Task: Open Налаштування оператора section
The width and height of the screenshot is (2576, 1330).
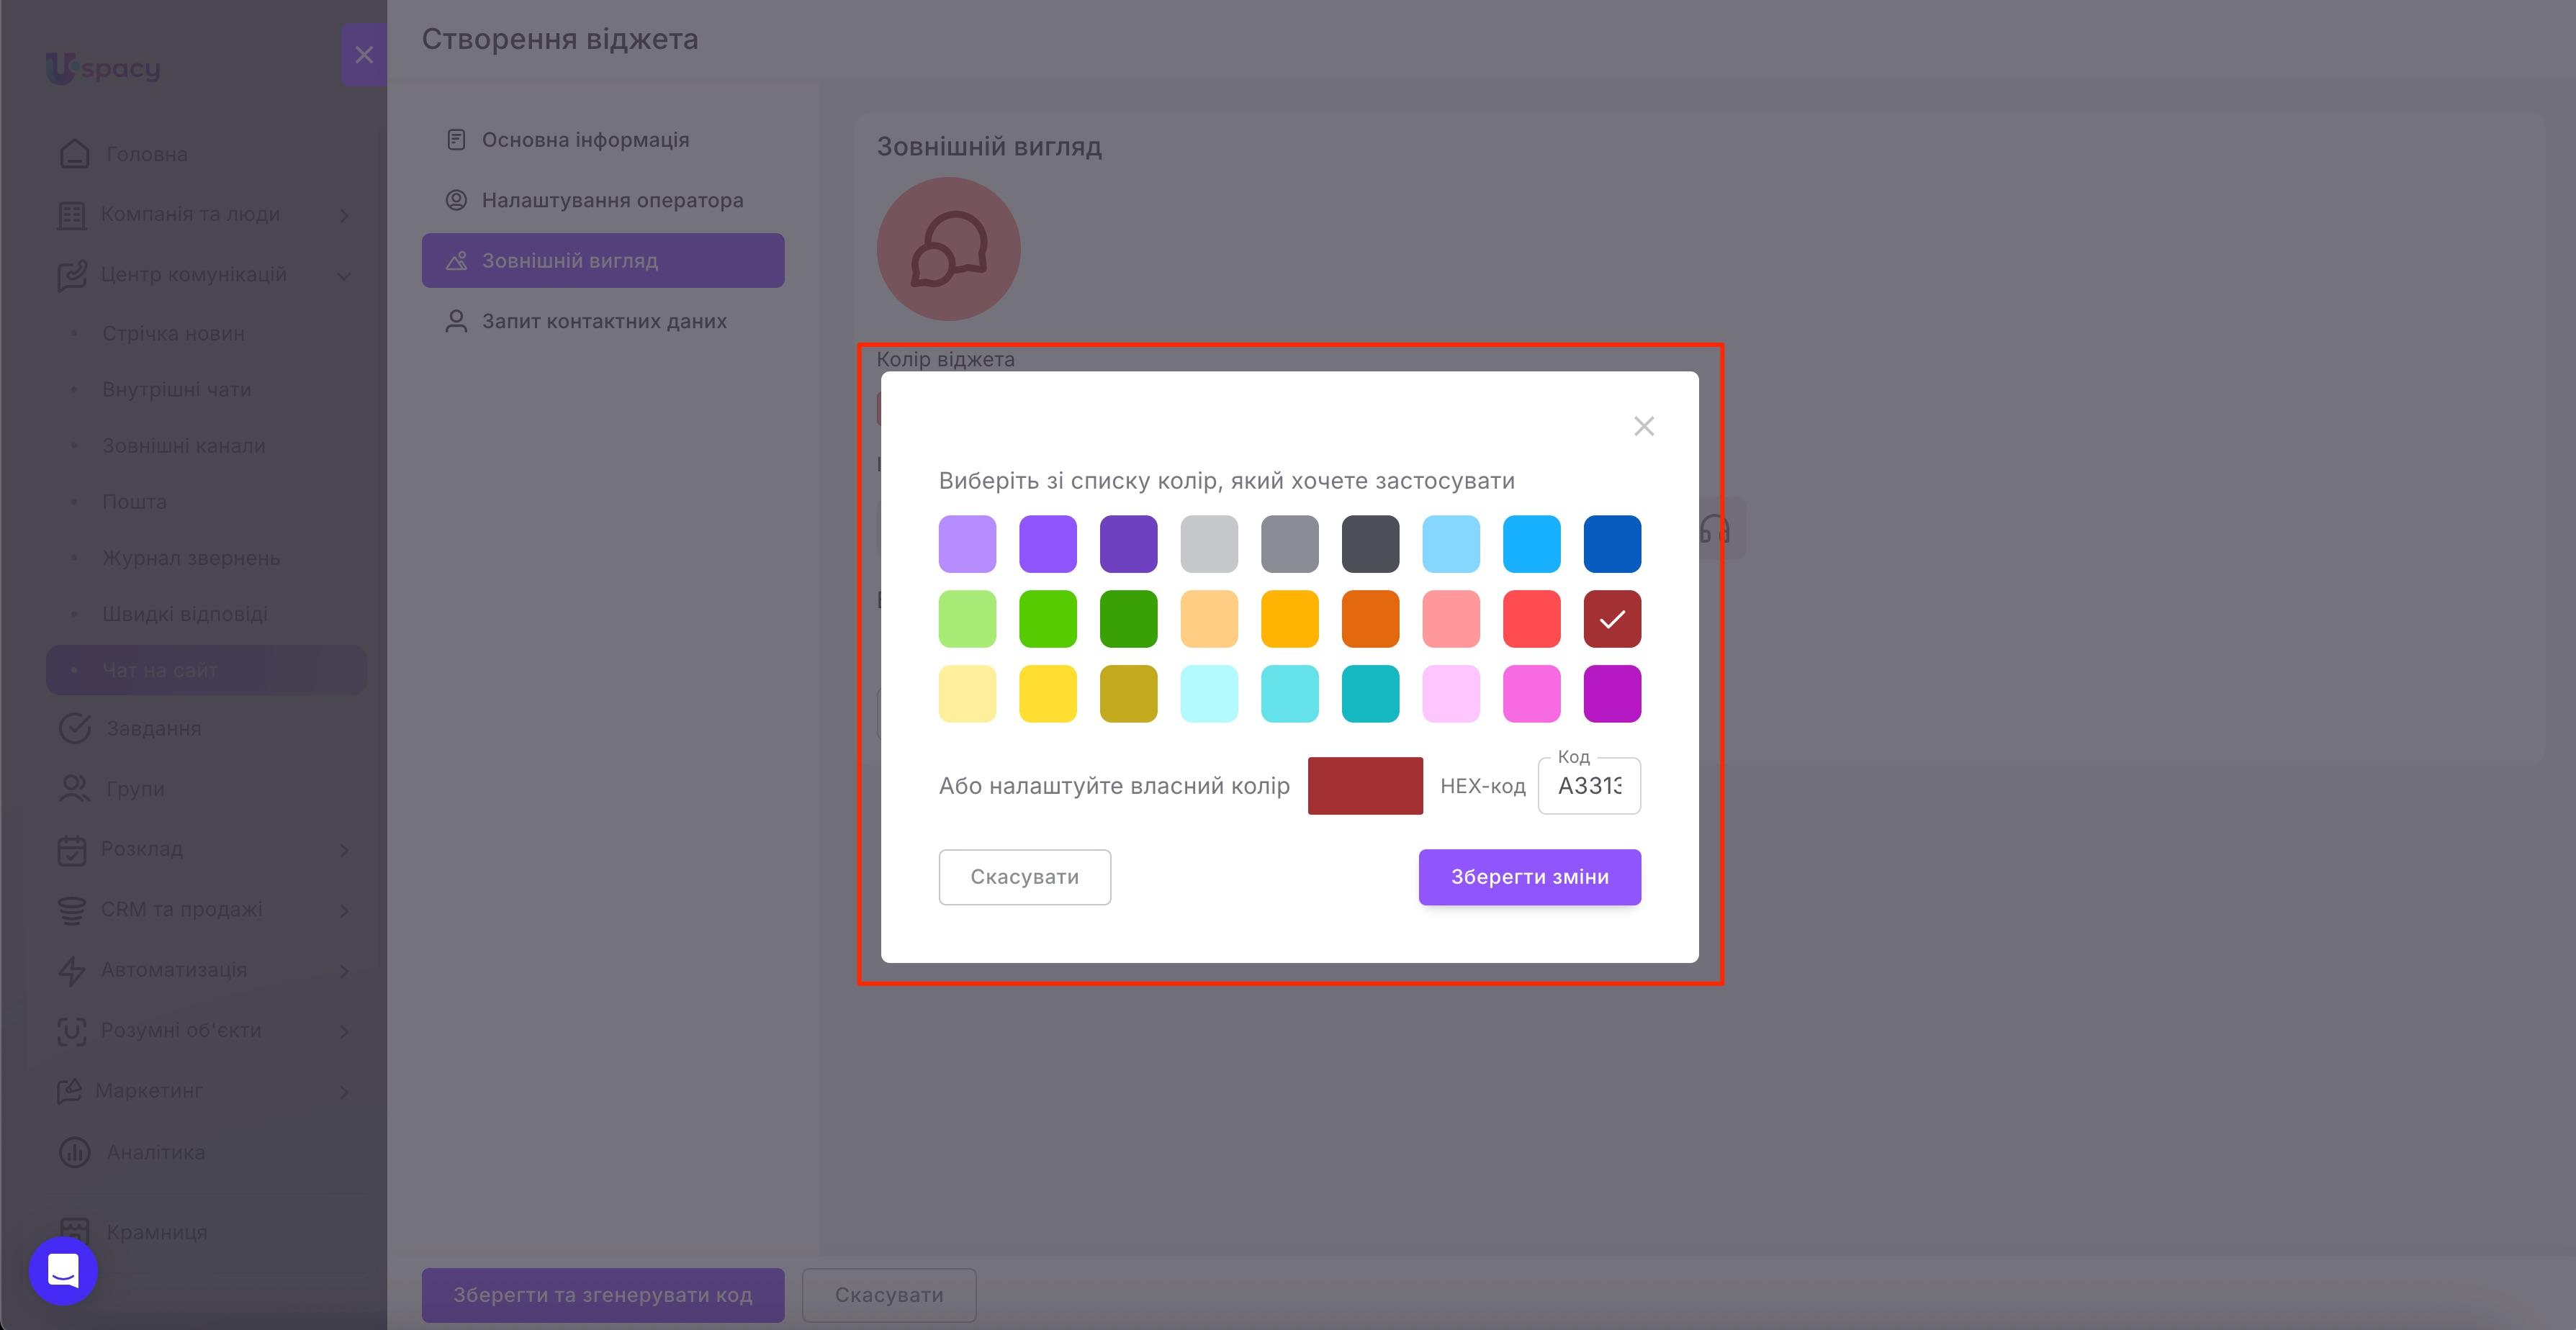Action: coord(603,200)
